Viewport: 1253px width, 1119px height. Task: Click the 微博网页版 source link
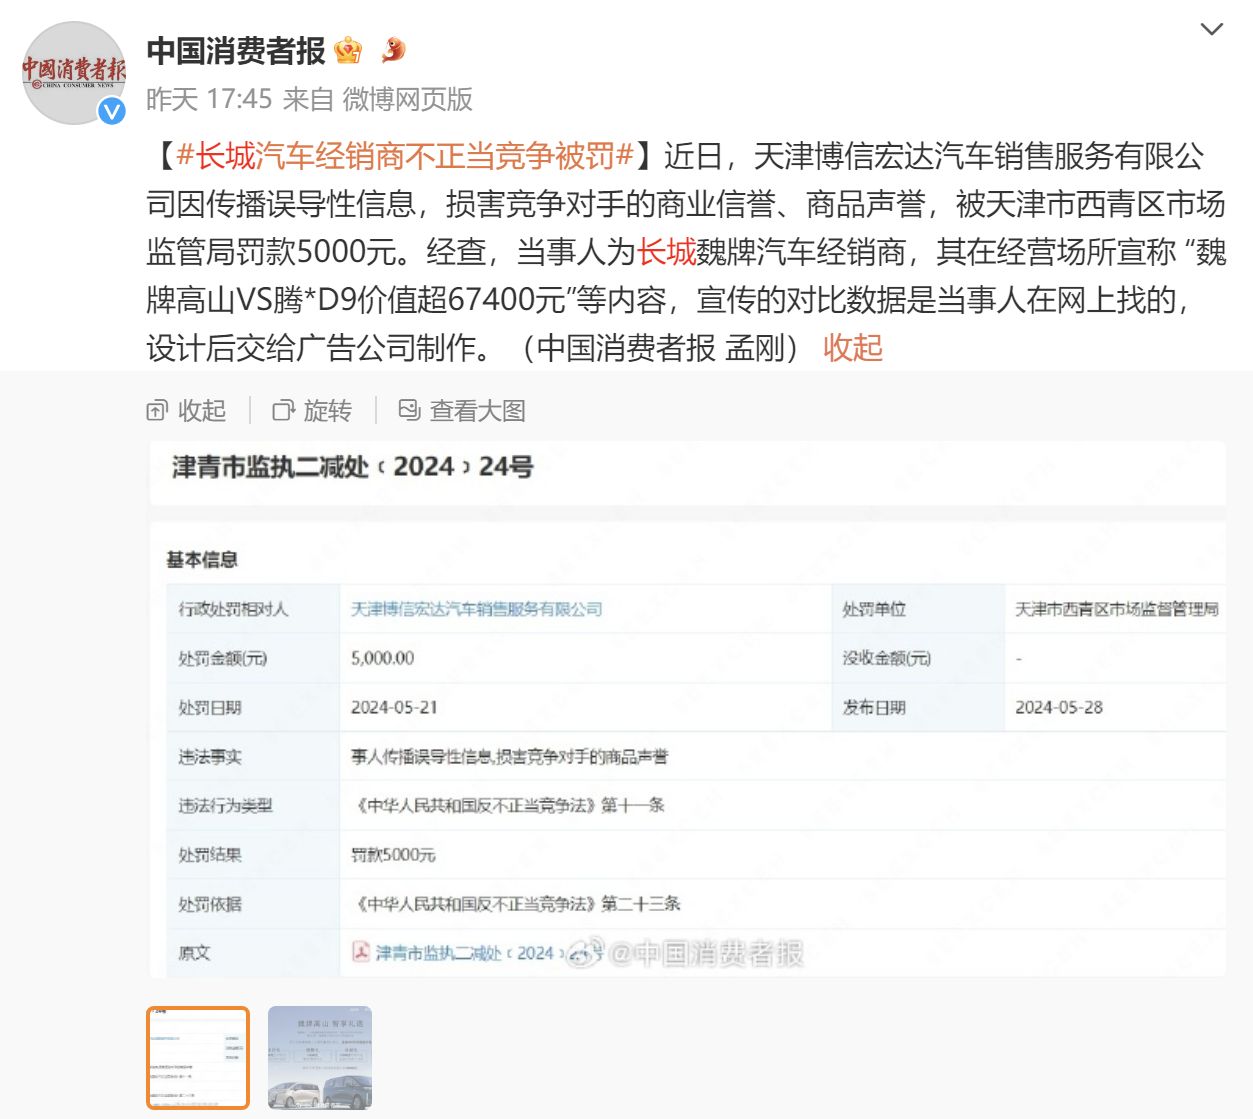[x=407, y=99]
